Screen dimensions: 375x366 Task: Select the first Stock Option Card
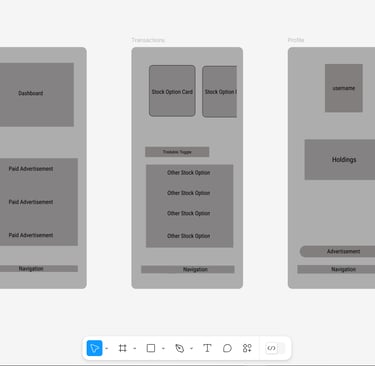pyautogui.click(x=172, y=91)
